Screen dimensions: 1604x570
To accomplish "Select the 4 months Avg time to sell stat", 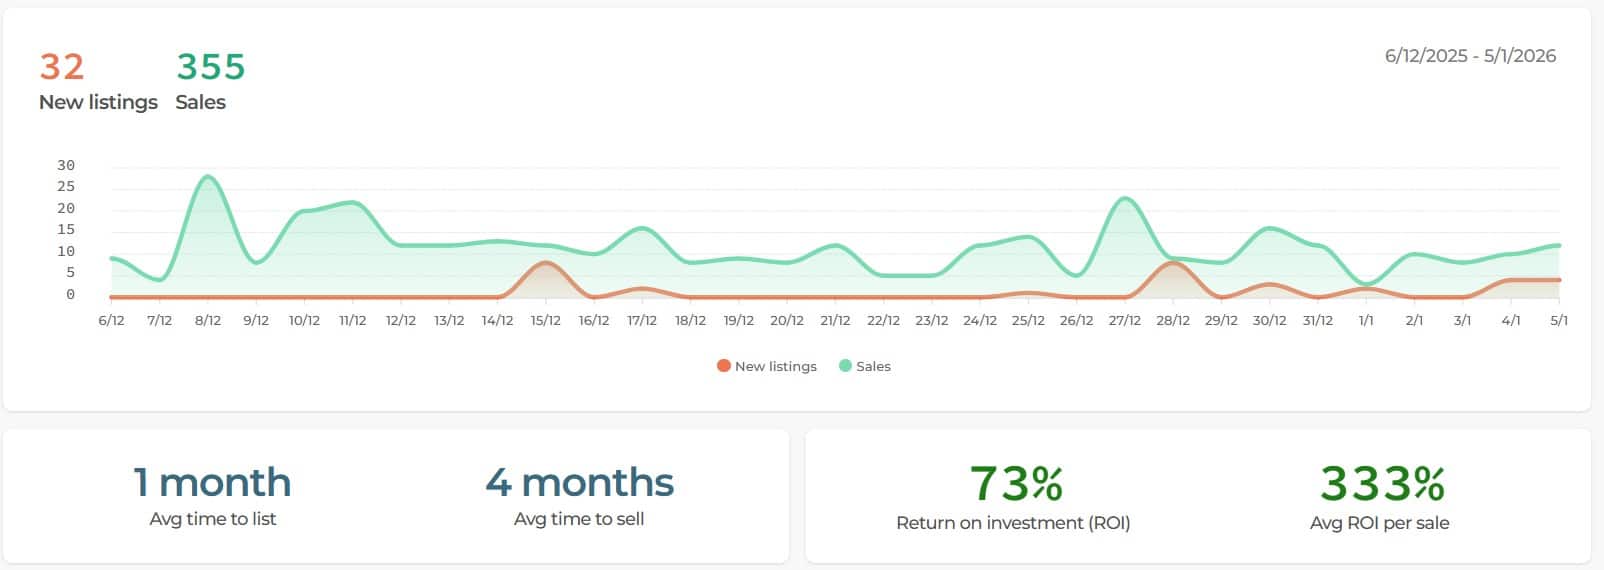I will pos(579,483).
